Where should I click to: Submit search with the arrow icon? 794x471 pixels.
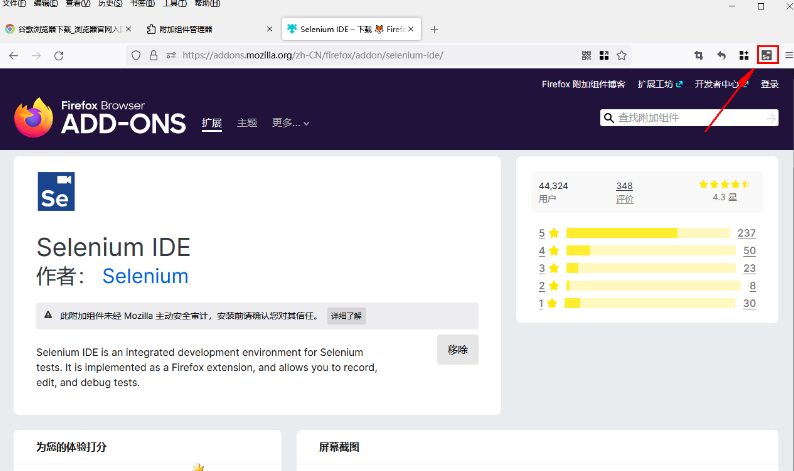[770, 118]
